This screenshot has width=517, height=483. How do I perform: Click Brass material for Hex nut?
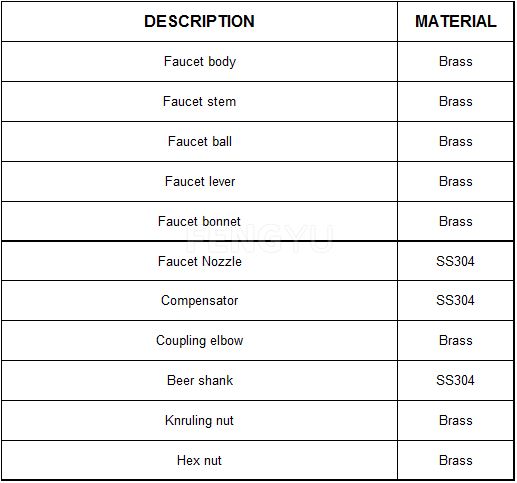click(x=456, y=461)
